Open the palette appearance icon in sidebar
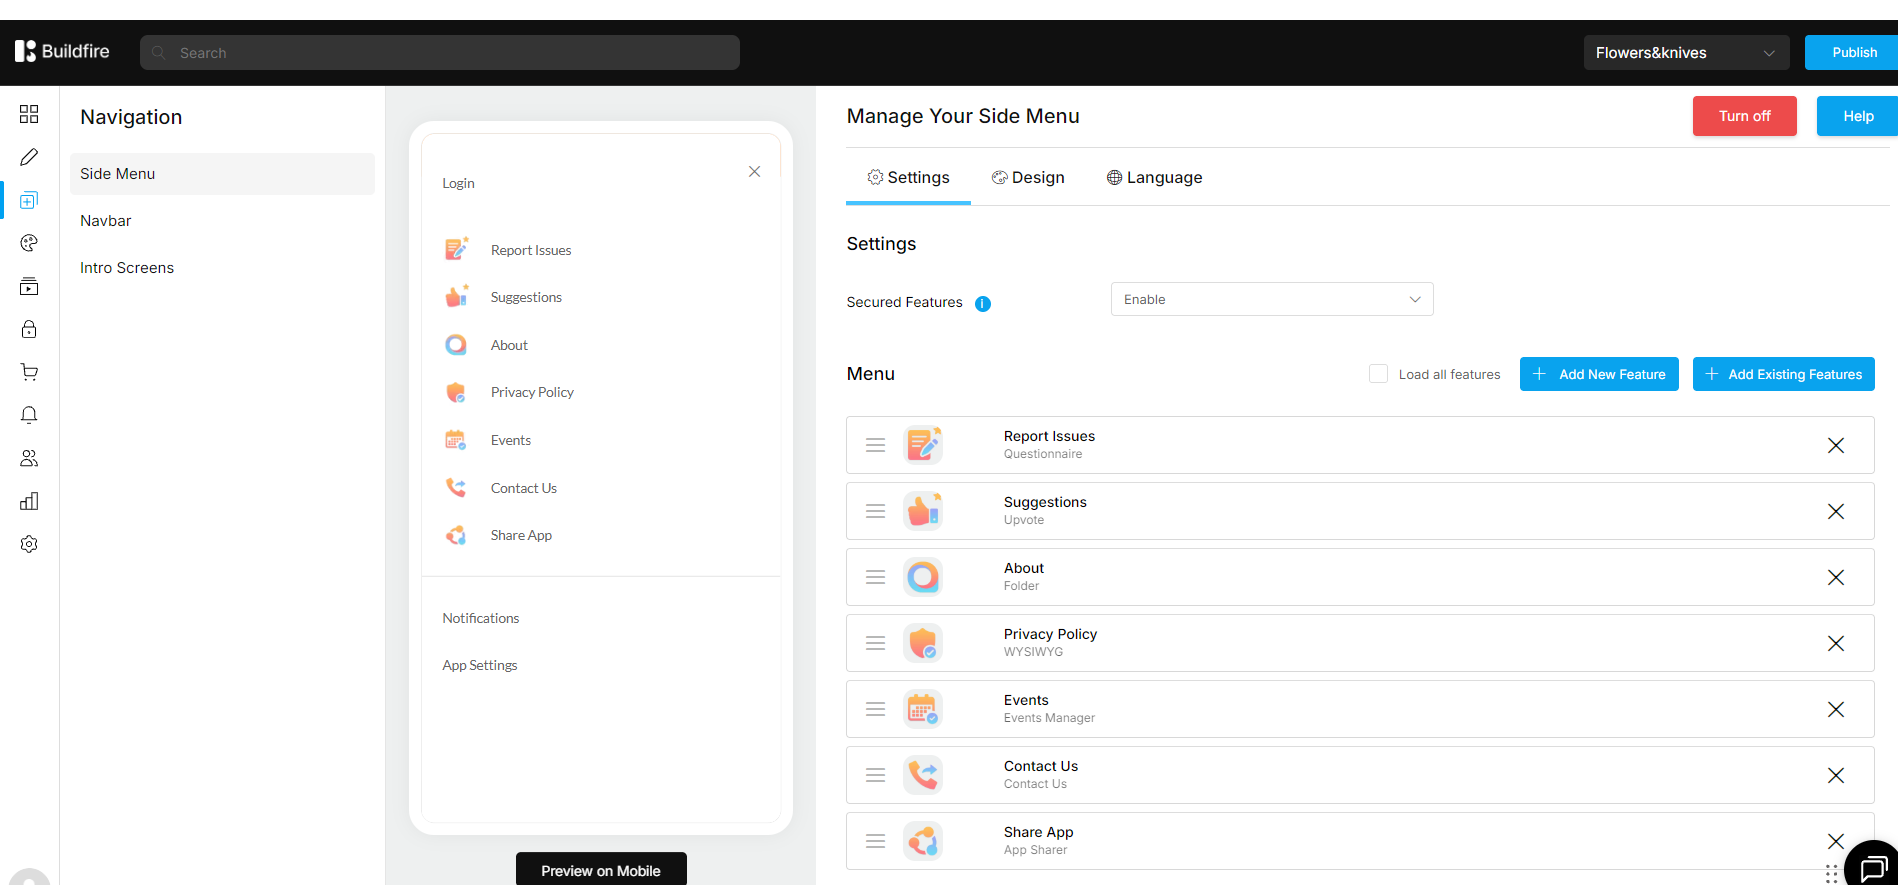 click(x=29, y=243)
